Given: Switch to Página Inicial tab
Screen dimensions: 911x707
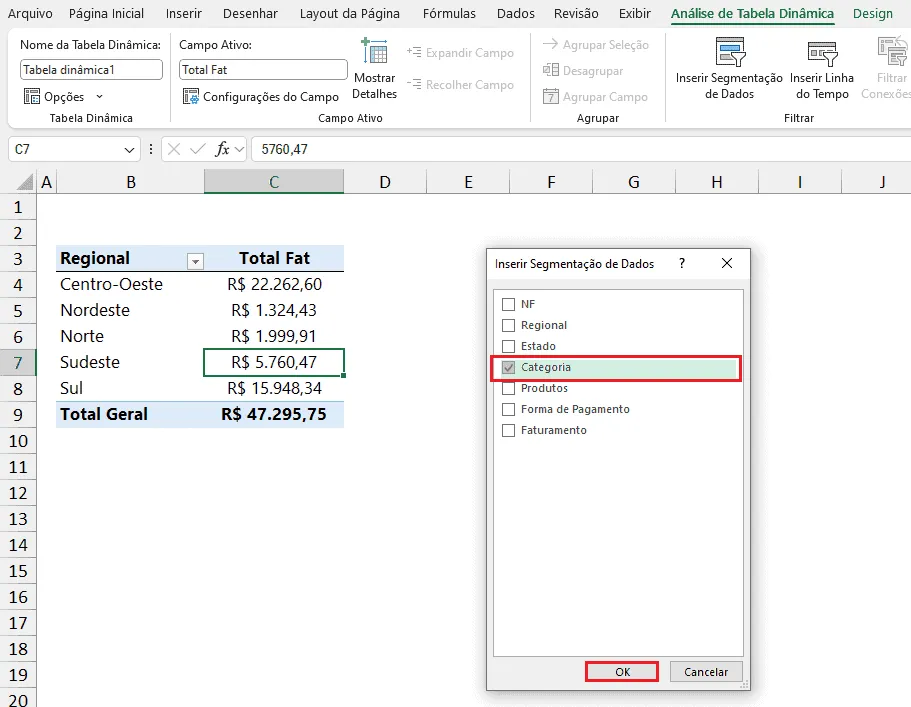Looking at the screenshot, I should 106,13.
